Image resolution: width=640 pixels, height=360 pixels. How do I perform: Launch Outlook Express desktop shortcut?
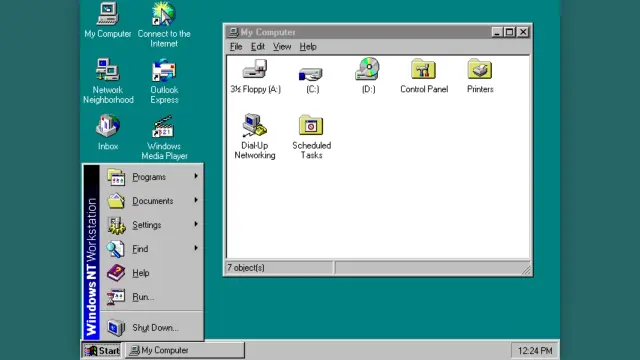[x=164, y=81]
